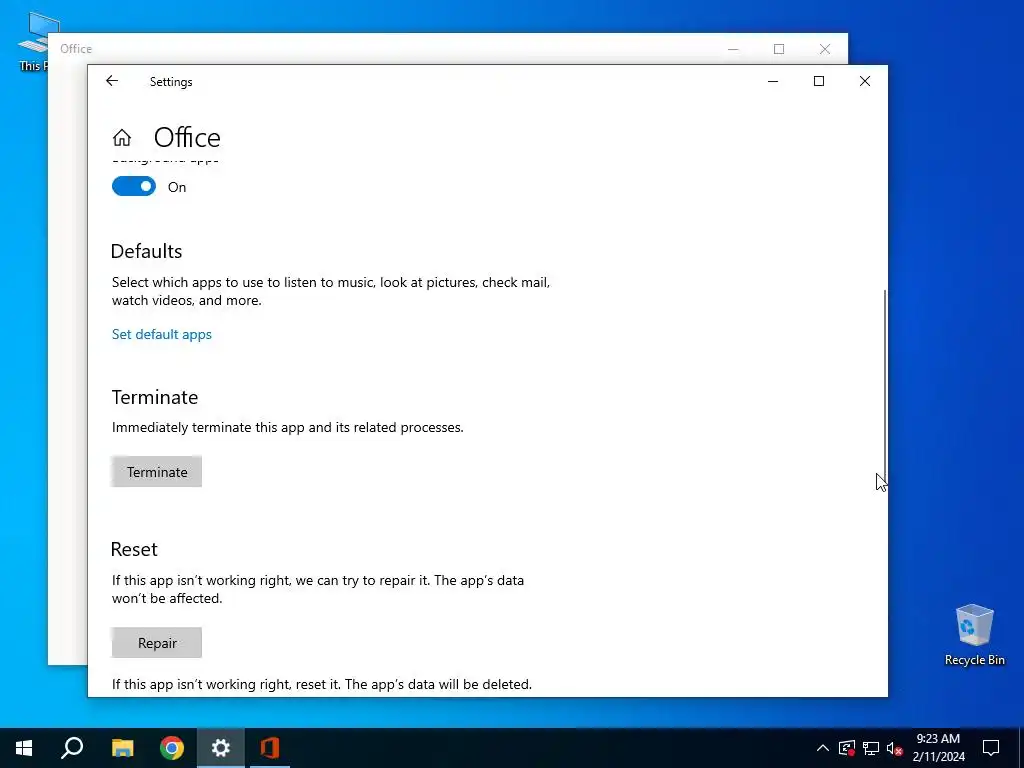Maximize the background Office window
The height and width of the screenshot is (768, 1024).
point(779,49)
